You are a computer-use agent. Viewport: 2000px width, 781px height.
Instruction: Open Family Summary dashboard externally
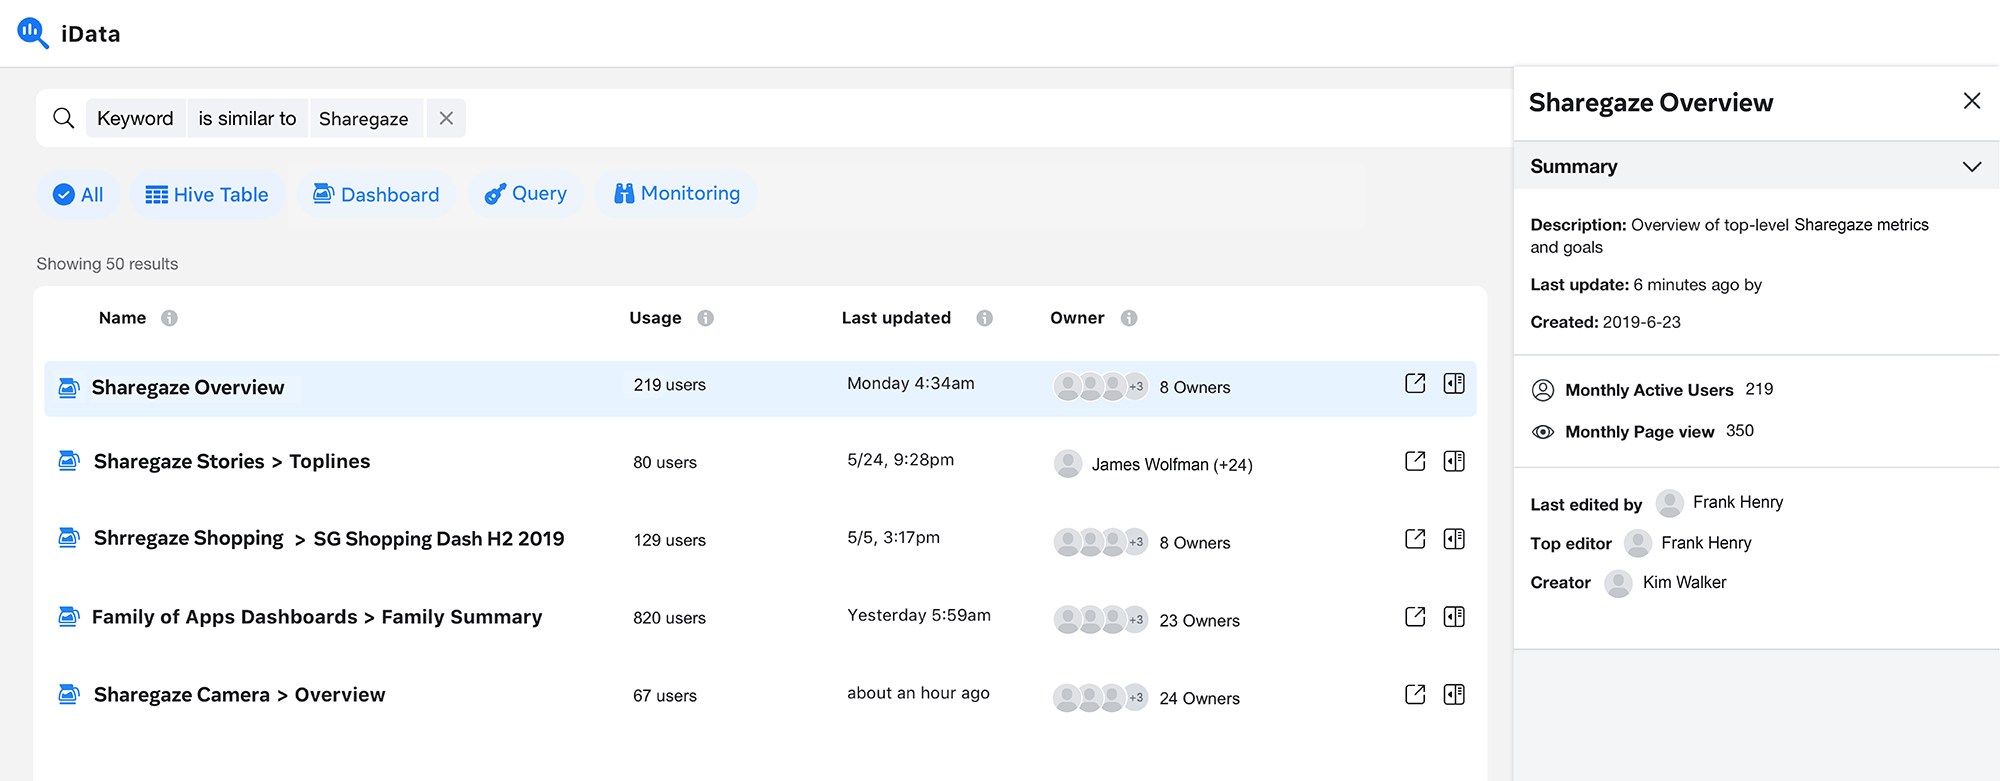click(x=1415, y=617)
